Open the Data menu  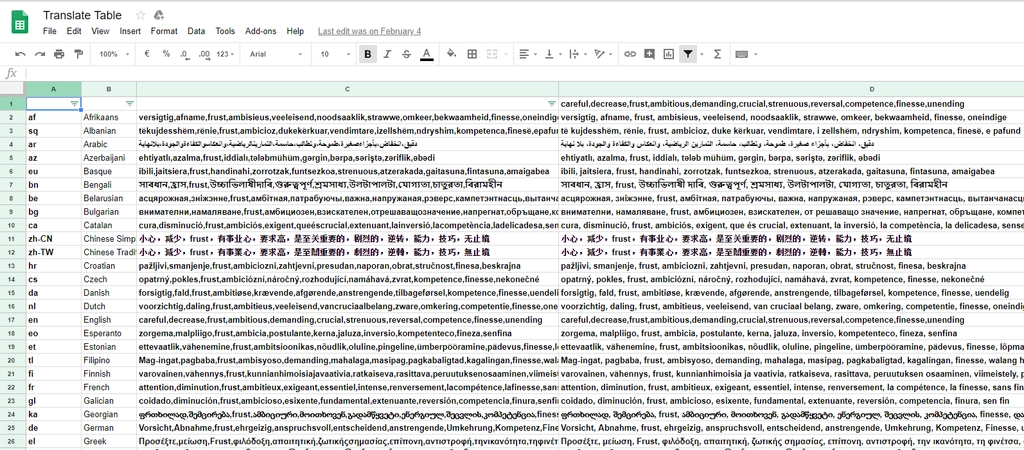pyautogui.click(x=196, y=31)
